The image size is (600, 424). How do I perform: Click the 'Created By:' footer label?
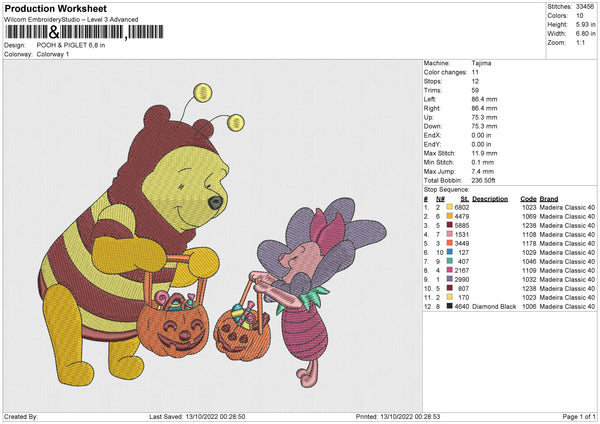21,416
